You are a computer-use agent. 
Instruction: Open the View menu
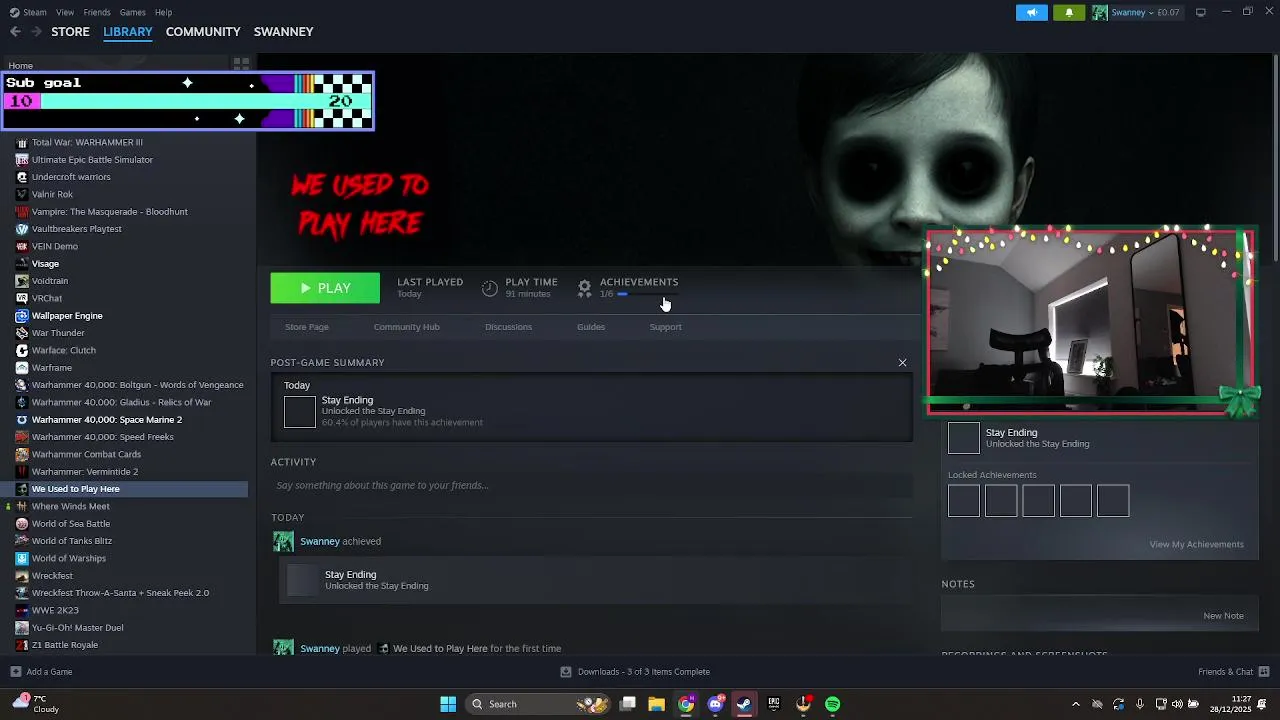click(65, 12)
